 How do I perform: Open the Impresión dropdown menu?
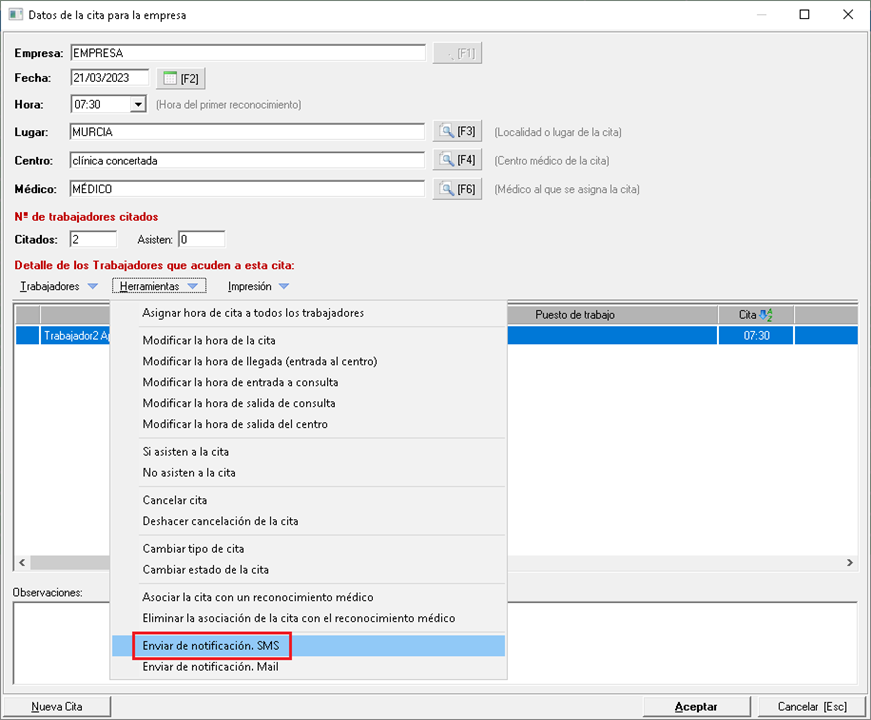point(258,287)
